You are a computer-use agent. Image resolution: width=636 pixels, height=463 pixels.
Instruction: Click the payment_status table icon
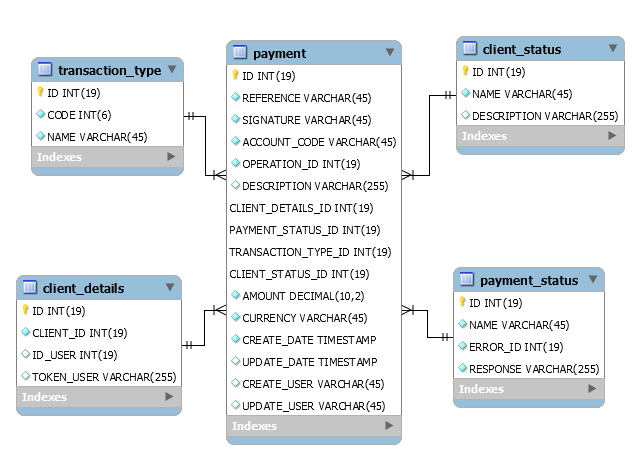[x=467, y=280]
